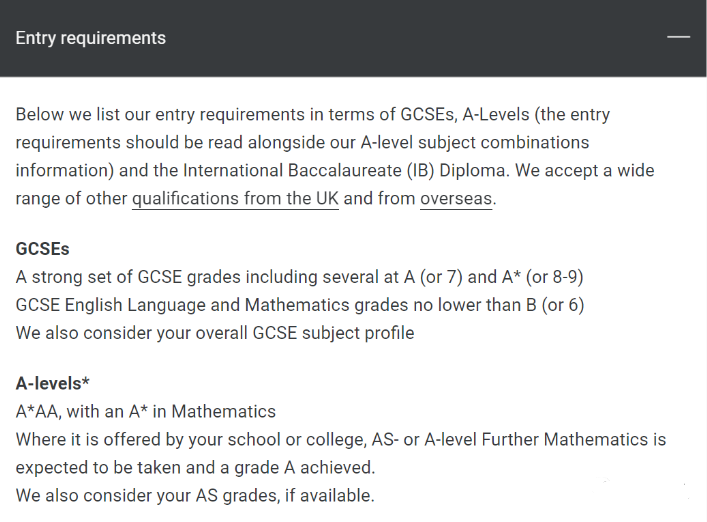Click the words 'range of other' before the links
The width and height of the screenshot is (707, 522).
(x=72, y=199)
